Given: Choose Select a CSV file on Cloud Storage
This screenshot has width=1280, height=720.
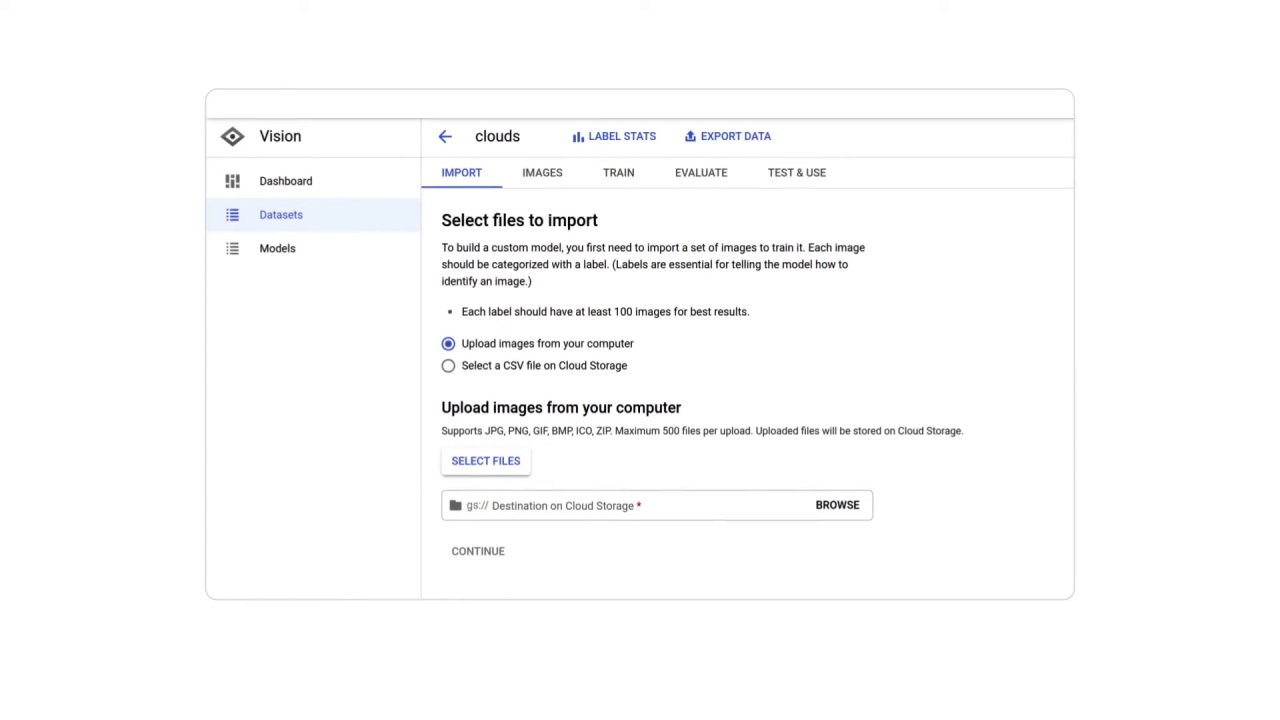Looking at the screenshot, I should [448, 366].
